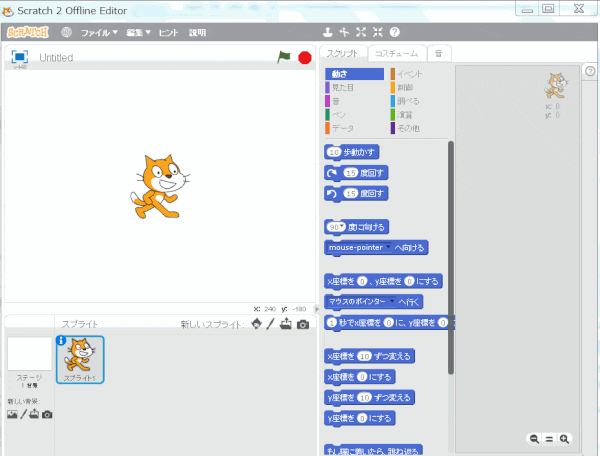Paint a new backdrop
Screen dimensions: 600x456
pyautogui.click(x=23, y=414)
